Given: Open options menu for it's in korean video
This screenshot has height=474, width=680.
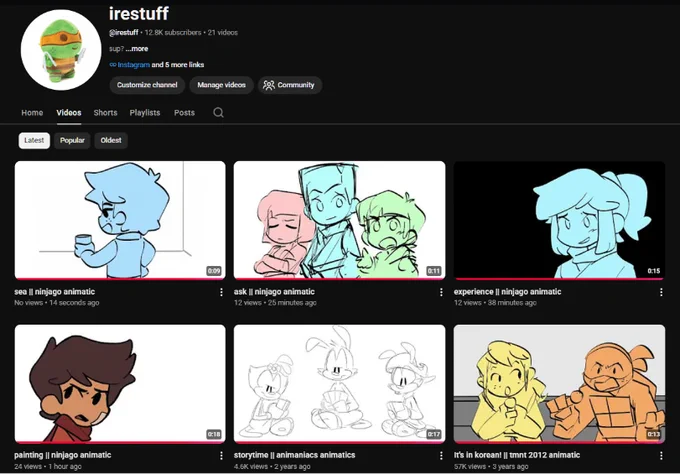Looking at the screenshot, I should [661, 456].
